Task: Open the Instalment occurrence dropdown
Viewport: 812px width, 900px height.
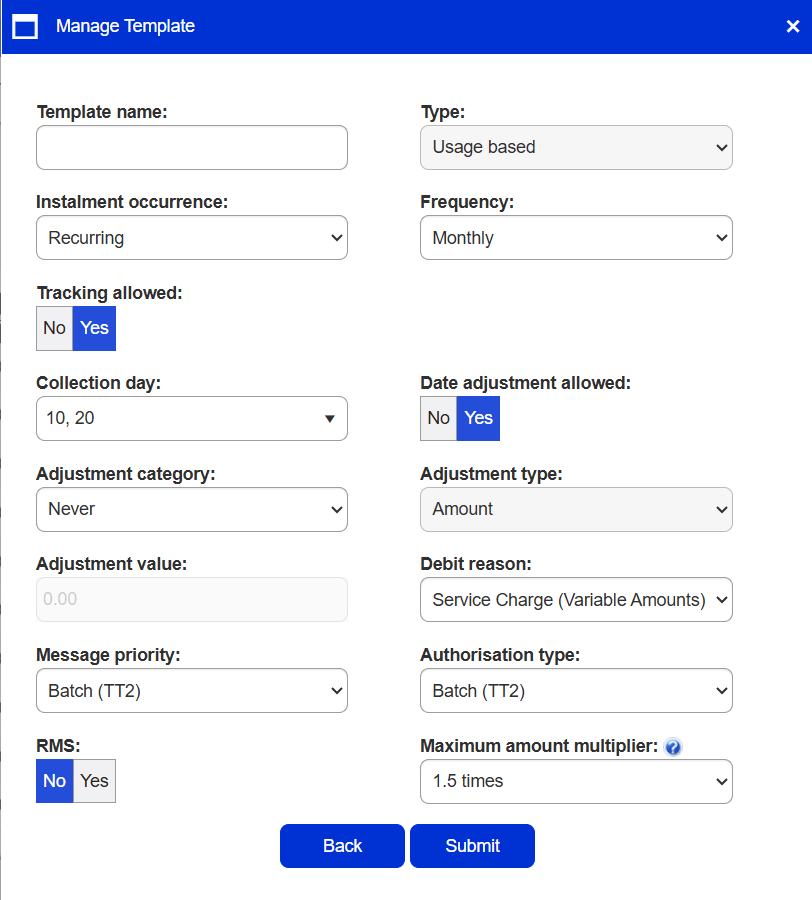Action: (x=192, y=238)
